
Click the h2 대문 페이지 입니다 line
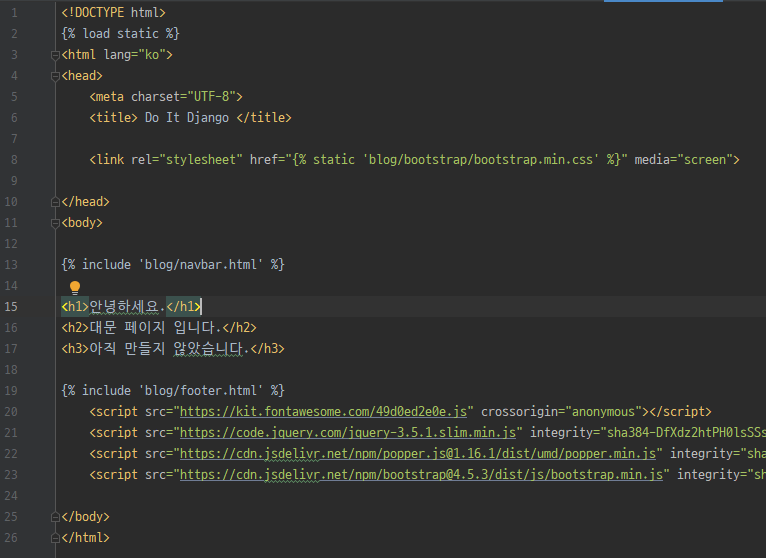[159, 328]
